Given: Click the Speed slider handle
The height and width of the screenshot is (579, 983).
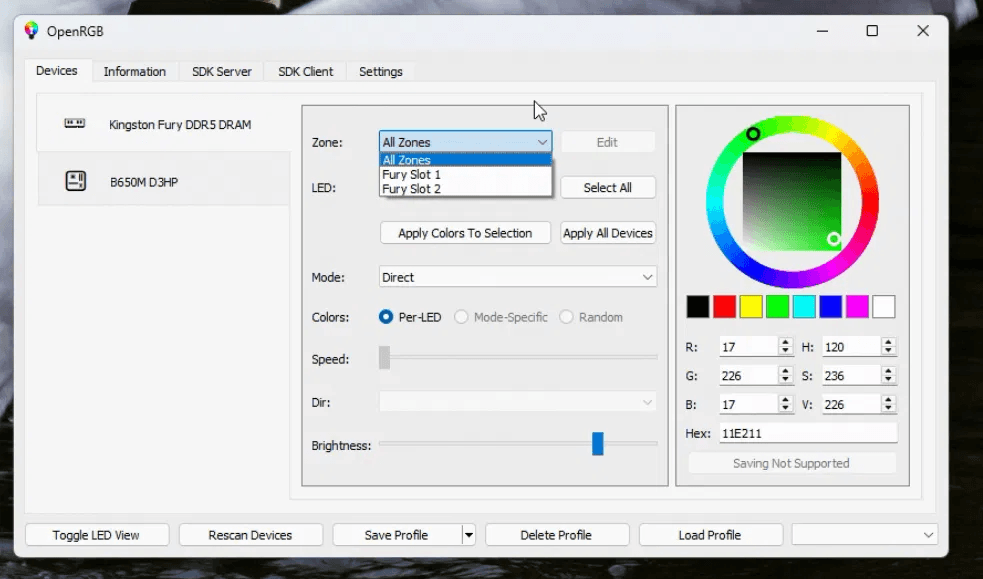Looking at the screenshot, I should click(x=384, y=357).
